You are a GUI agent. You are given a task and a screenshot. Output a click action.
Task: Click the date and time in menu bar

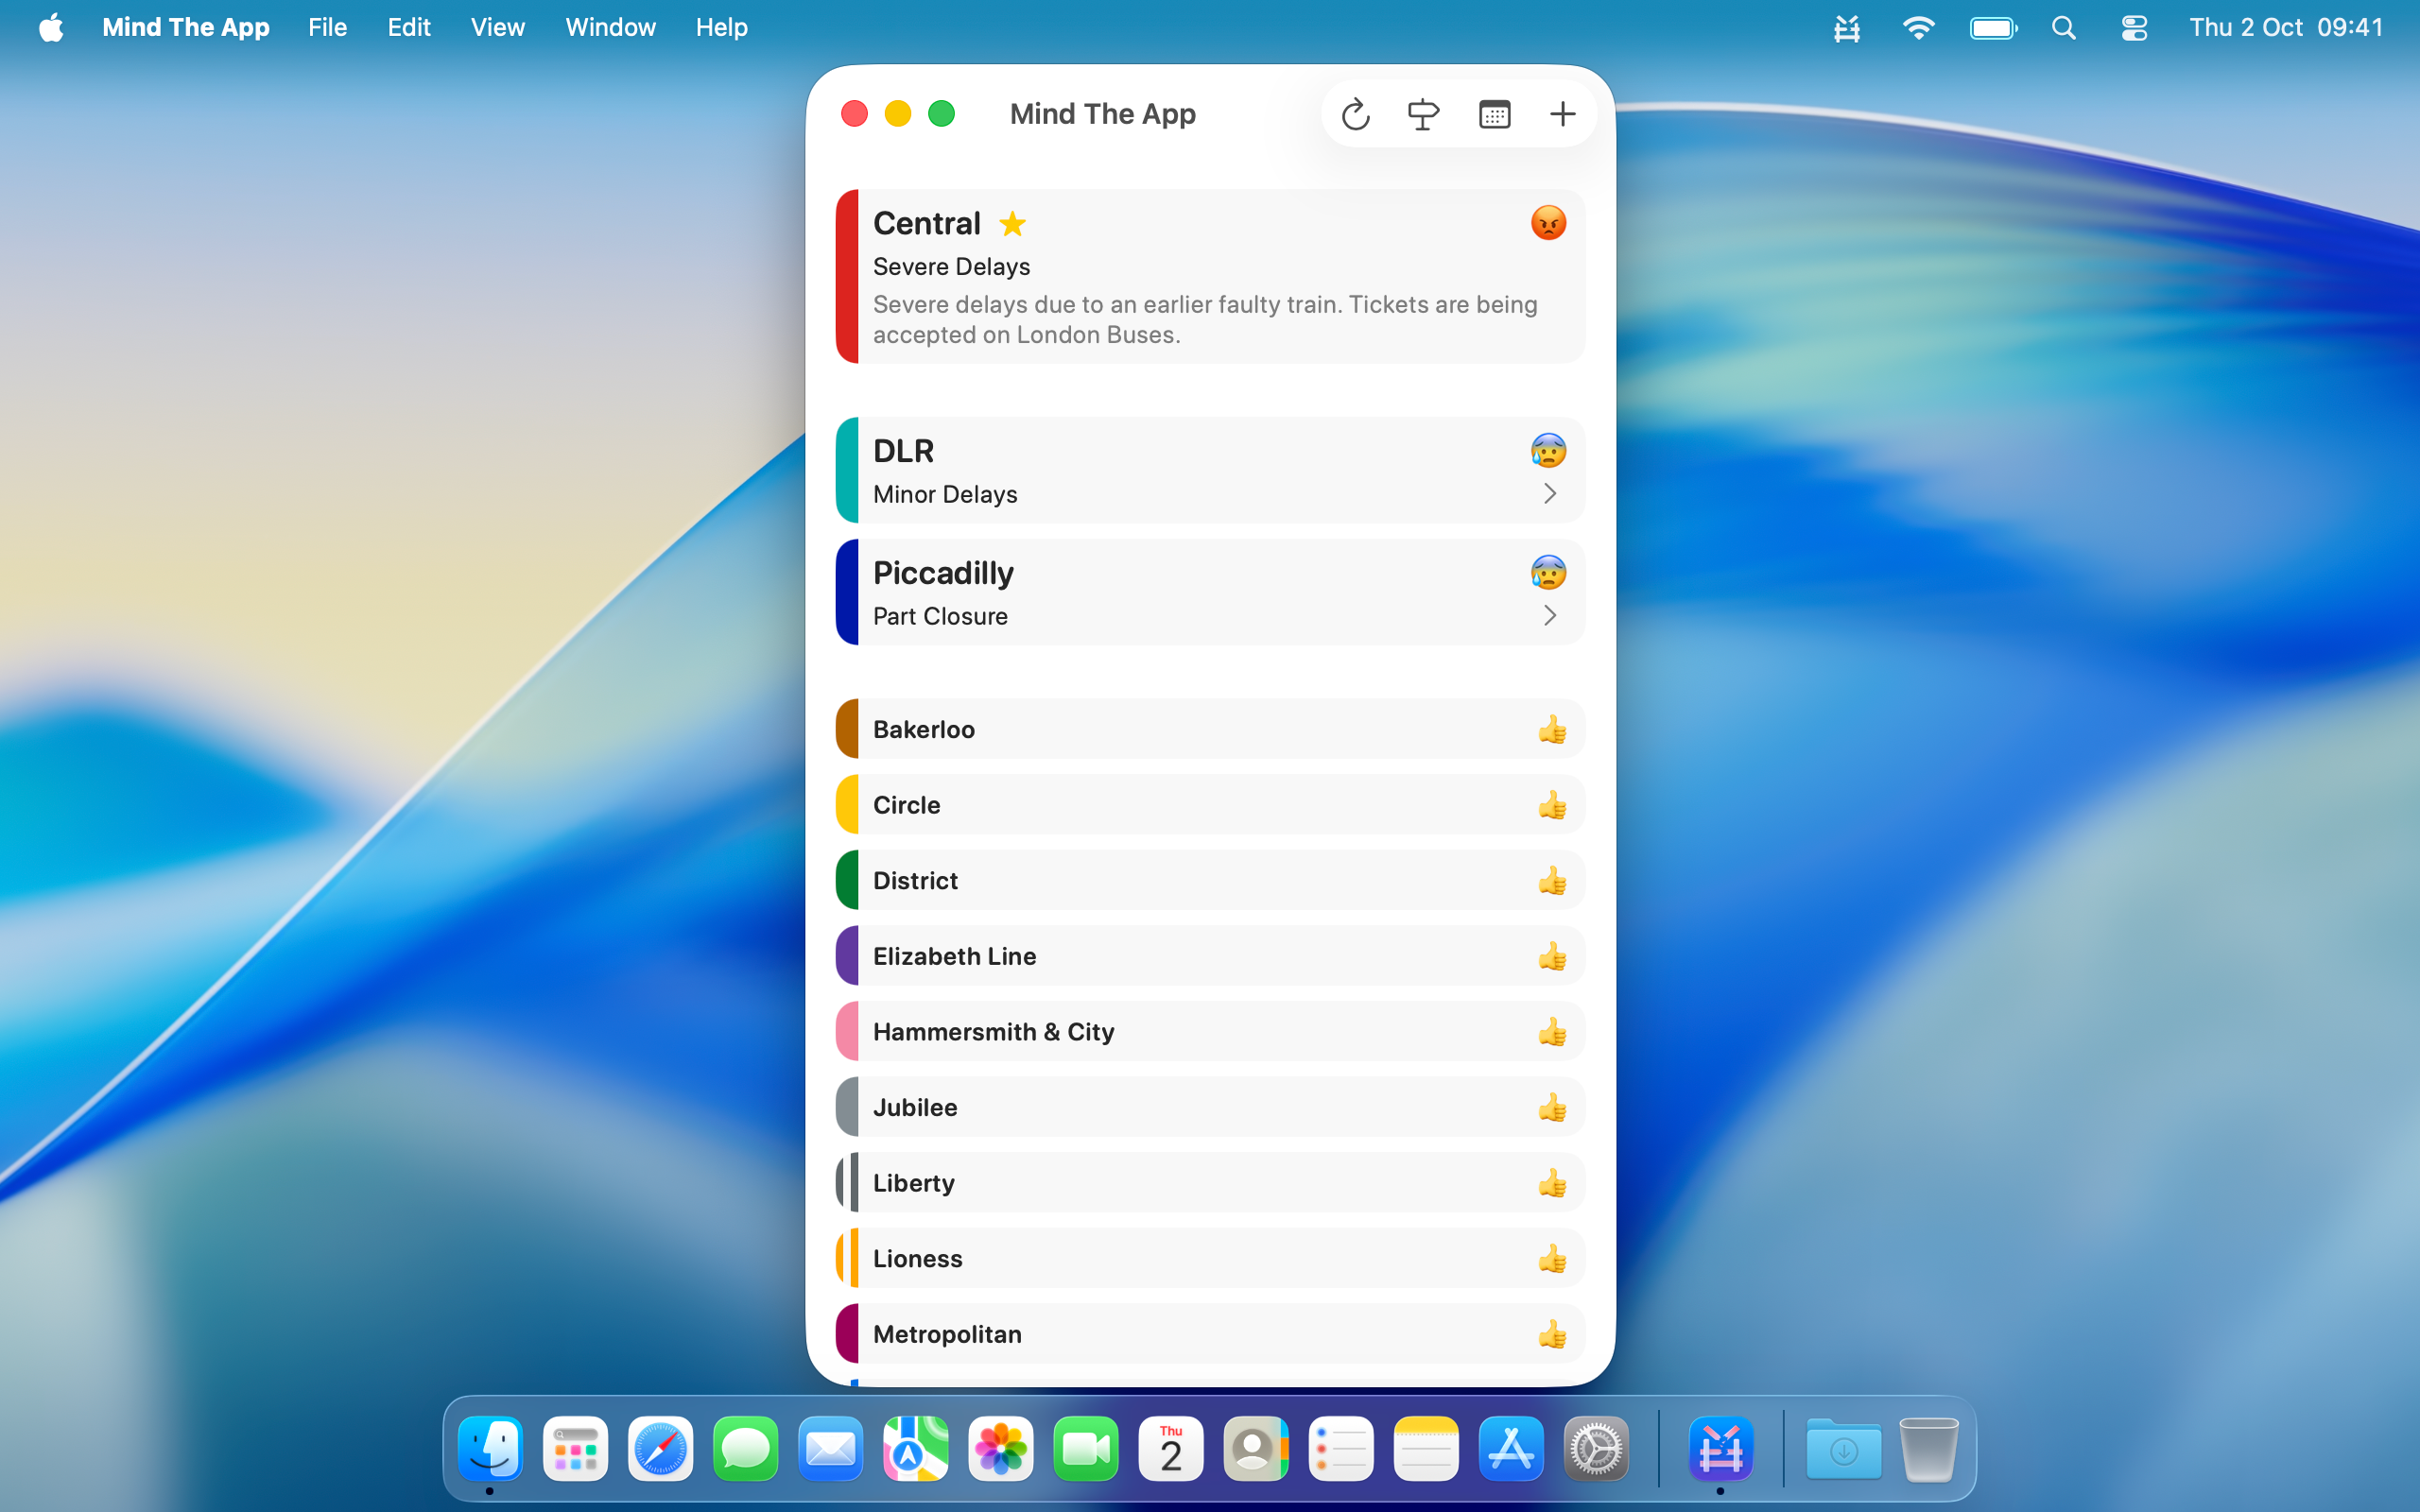[x=2286, y=27]
